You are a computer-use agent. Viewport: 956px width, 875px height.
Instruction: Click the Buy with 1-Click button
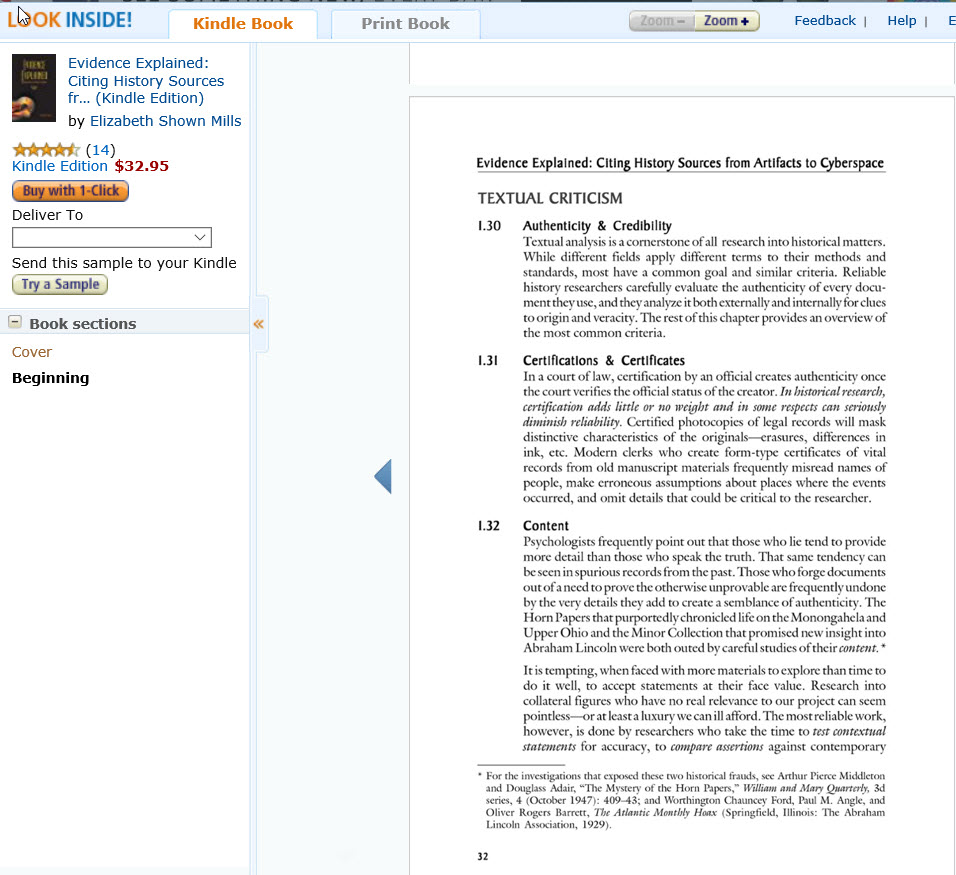[x=70, y=191]
